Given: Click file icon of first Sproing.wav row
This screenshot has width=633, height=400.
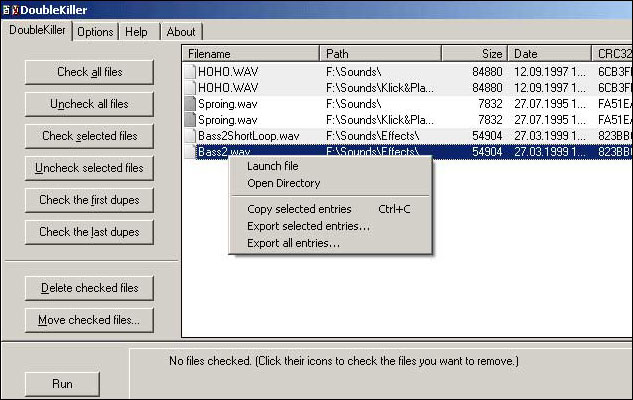Looking at the screenshot, I should [x=190, y=104].
